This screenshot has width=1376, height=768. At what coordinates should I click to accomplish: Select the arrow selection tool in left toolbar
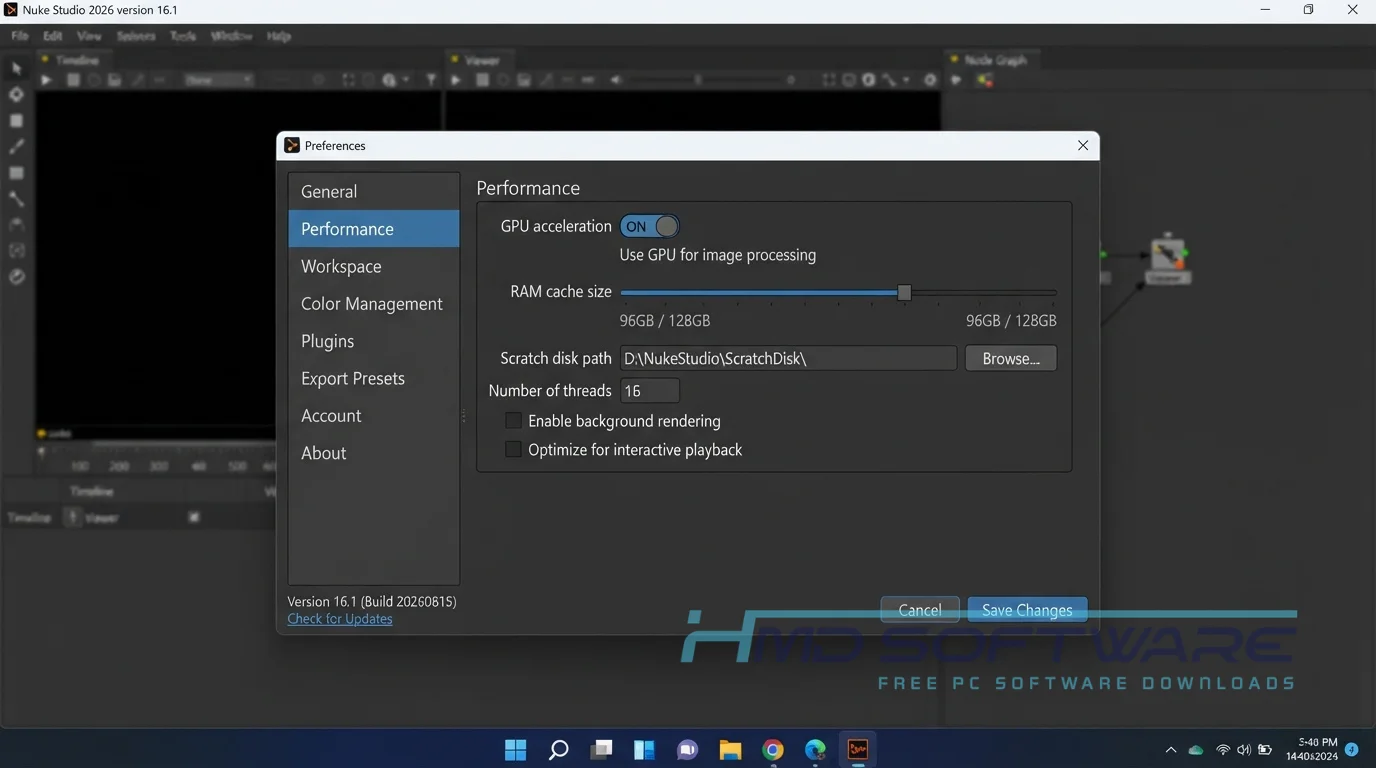coord(16,68)
